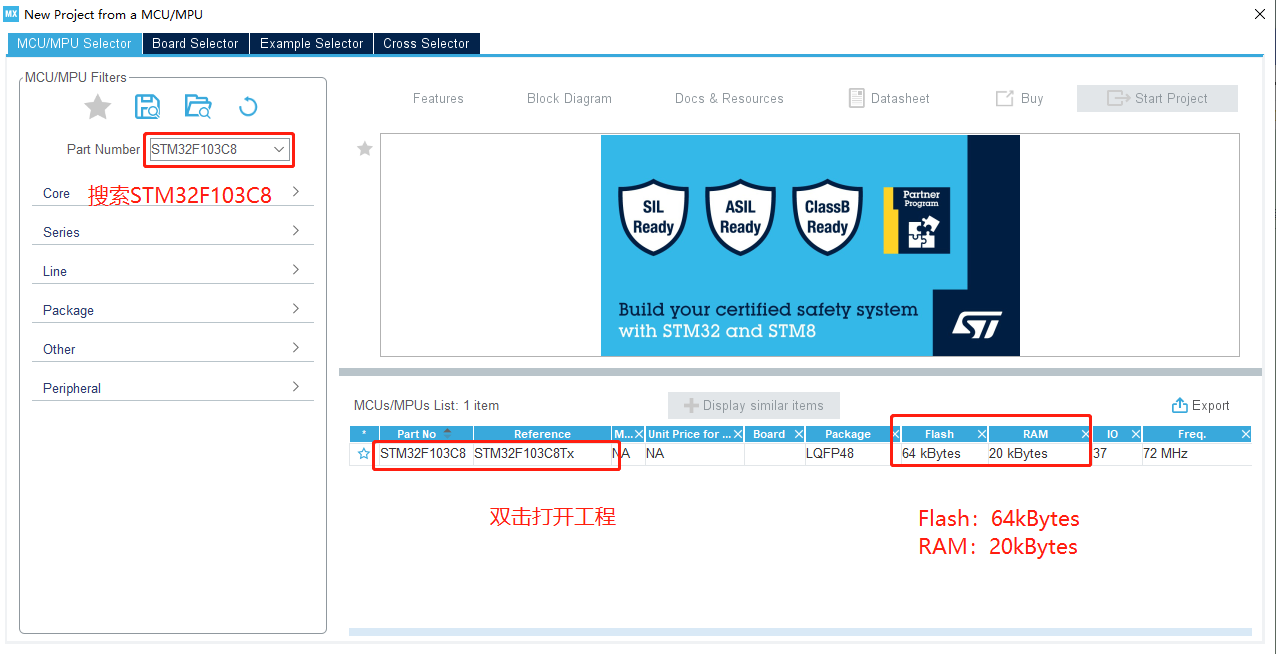Click the Export icon

point(1180,405)
